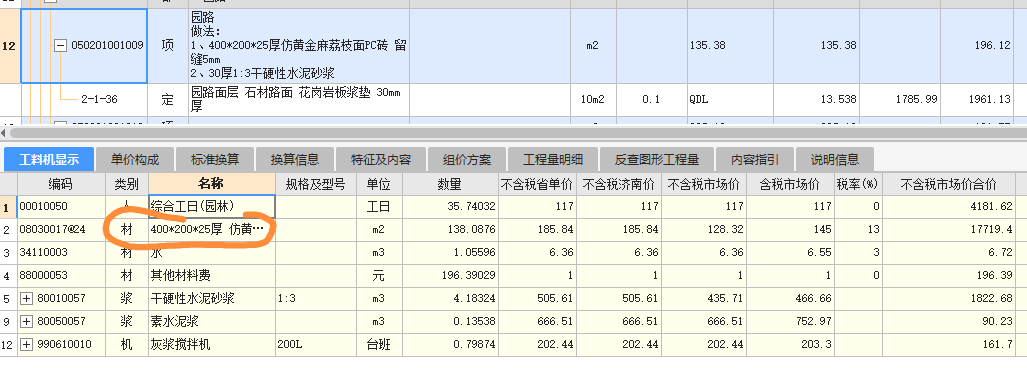This screenshot has width=1027, height=368.
Task: Click code cell 34110003 for 水
Action: coord(62,252)
